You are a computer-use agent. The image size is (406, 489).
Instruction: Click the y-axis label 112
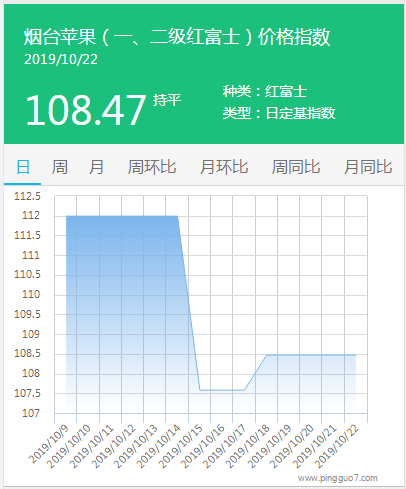click(x=31, y=215)
